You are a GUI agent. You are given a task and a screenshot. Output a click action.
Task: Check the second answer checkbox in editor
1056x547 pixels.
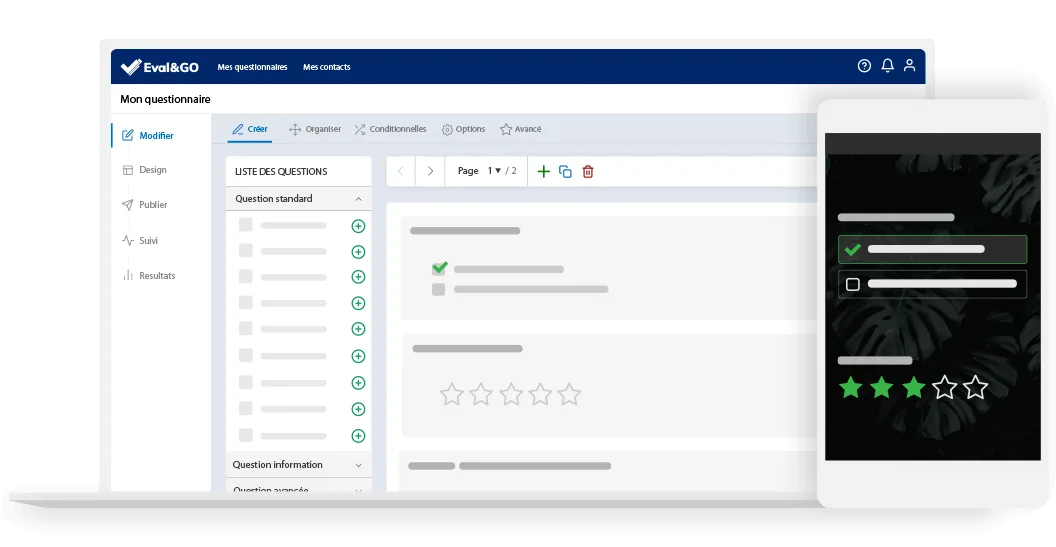coord(438,290)
